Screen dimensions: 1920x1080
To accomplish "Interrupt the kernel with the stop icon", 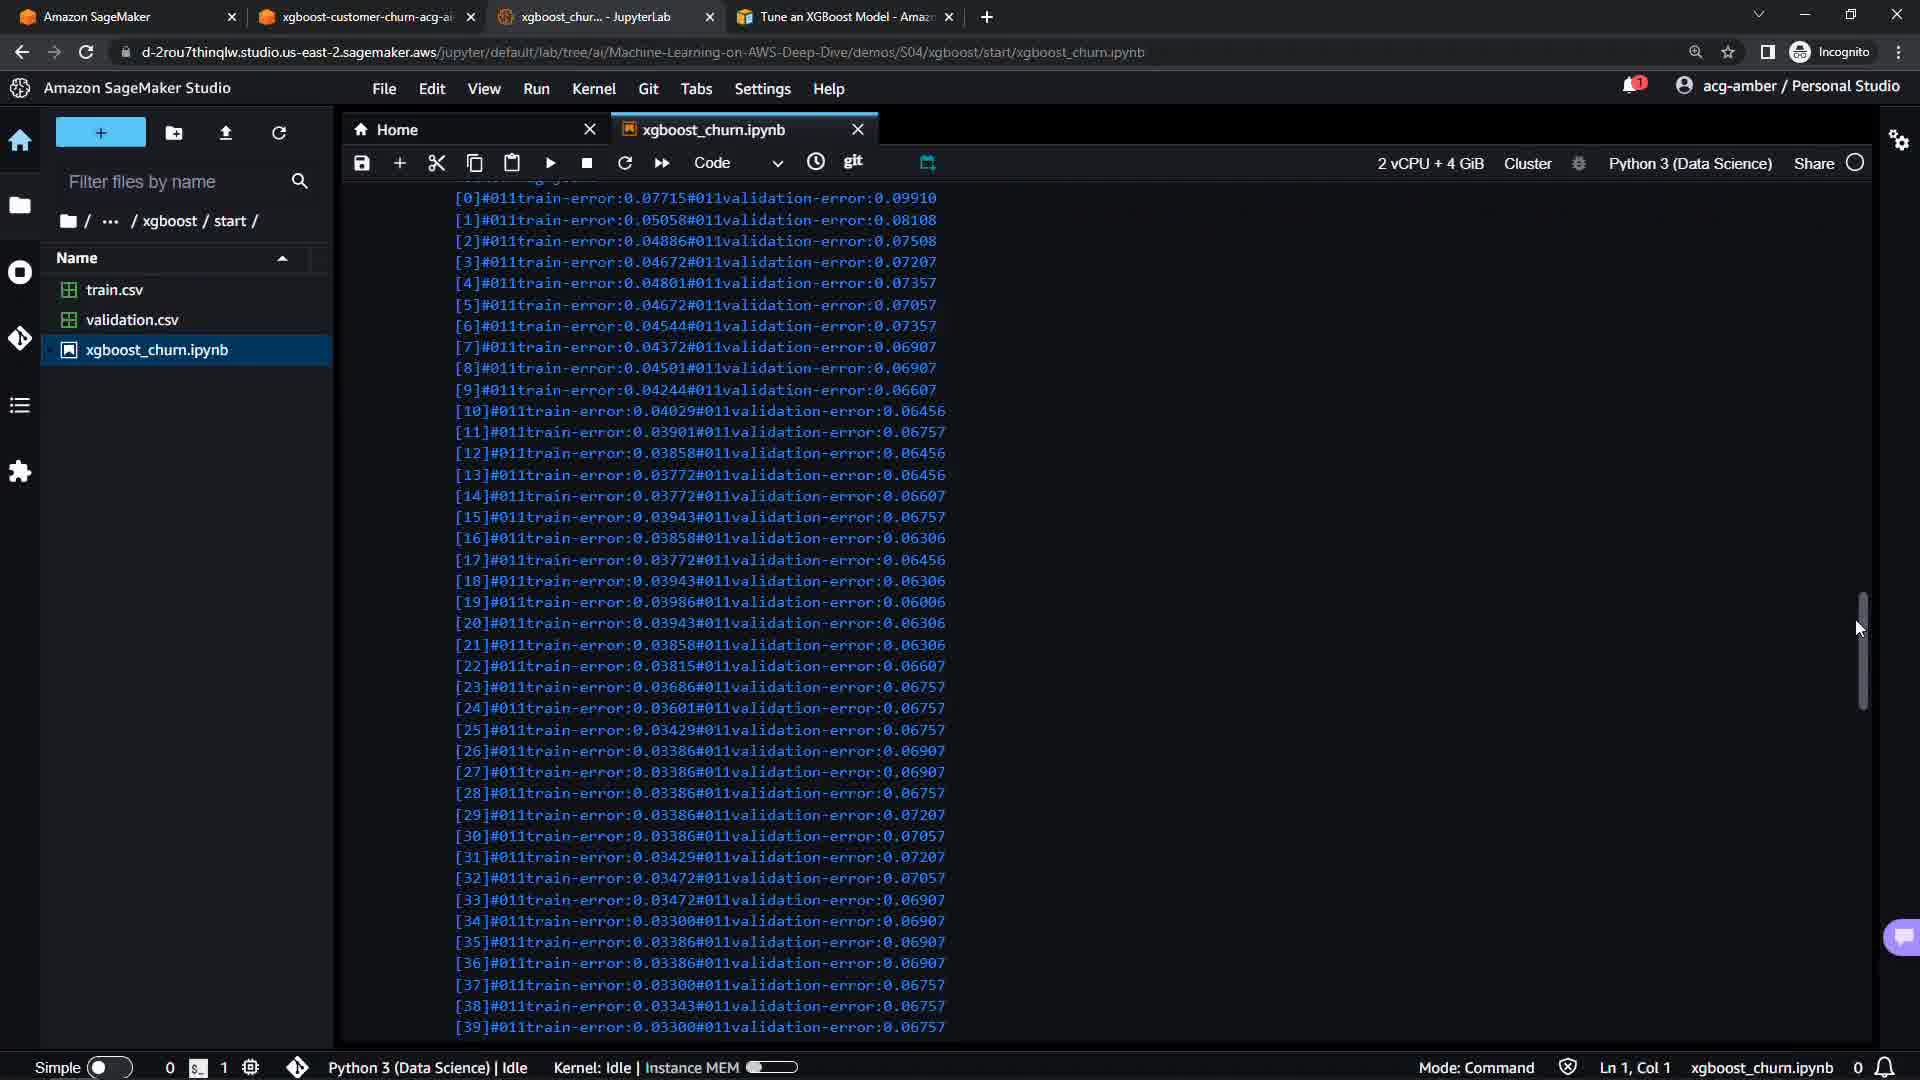I will click(x=587, y=163).
